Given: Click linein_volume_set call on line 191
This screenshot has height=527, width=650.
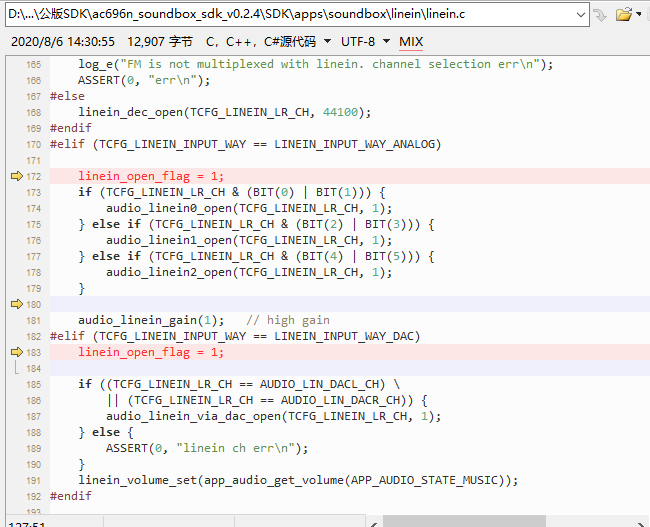Looking at the screenshot, I should pos(298,480).
